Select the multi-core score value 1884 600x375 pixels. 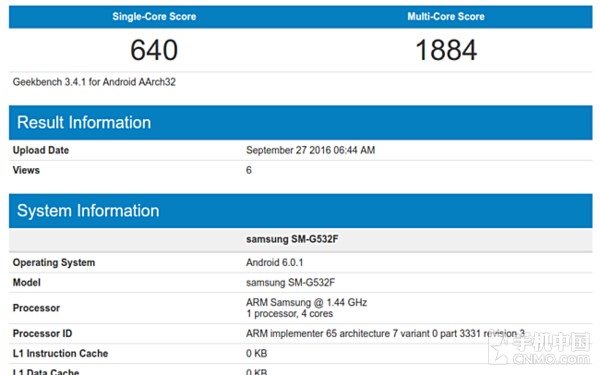[446, 50]
